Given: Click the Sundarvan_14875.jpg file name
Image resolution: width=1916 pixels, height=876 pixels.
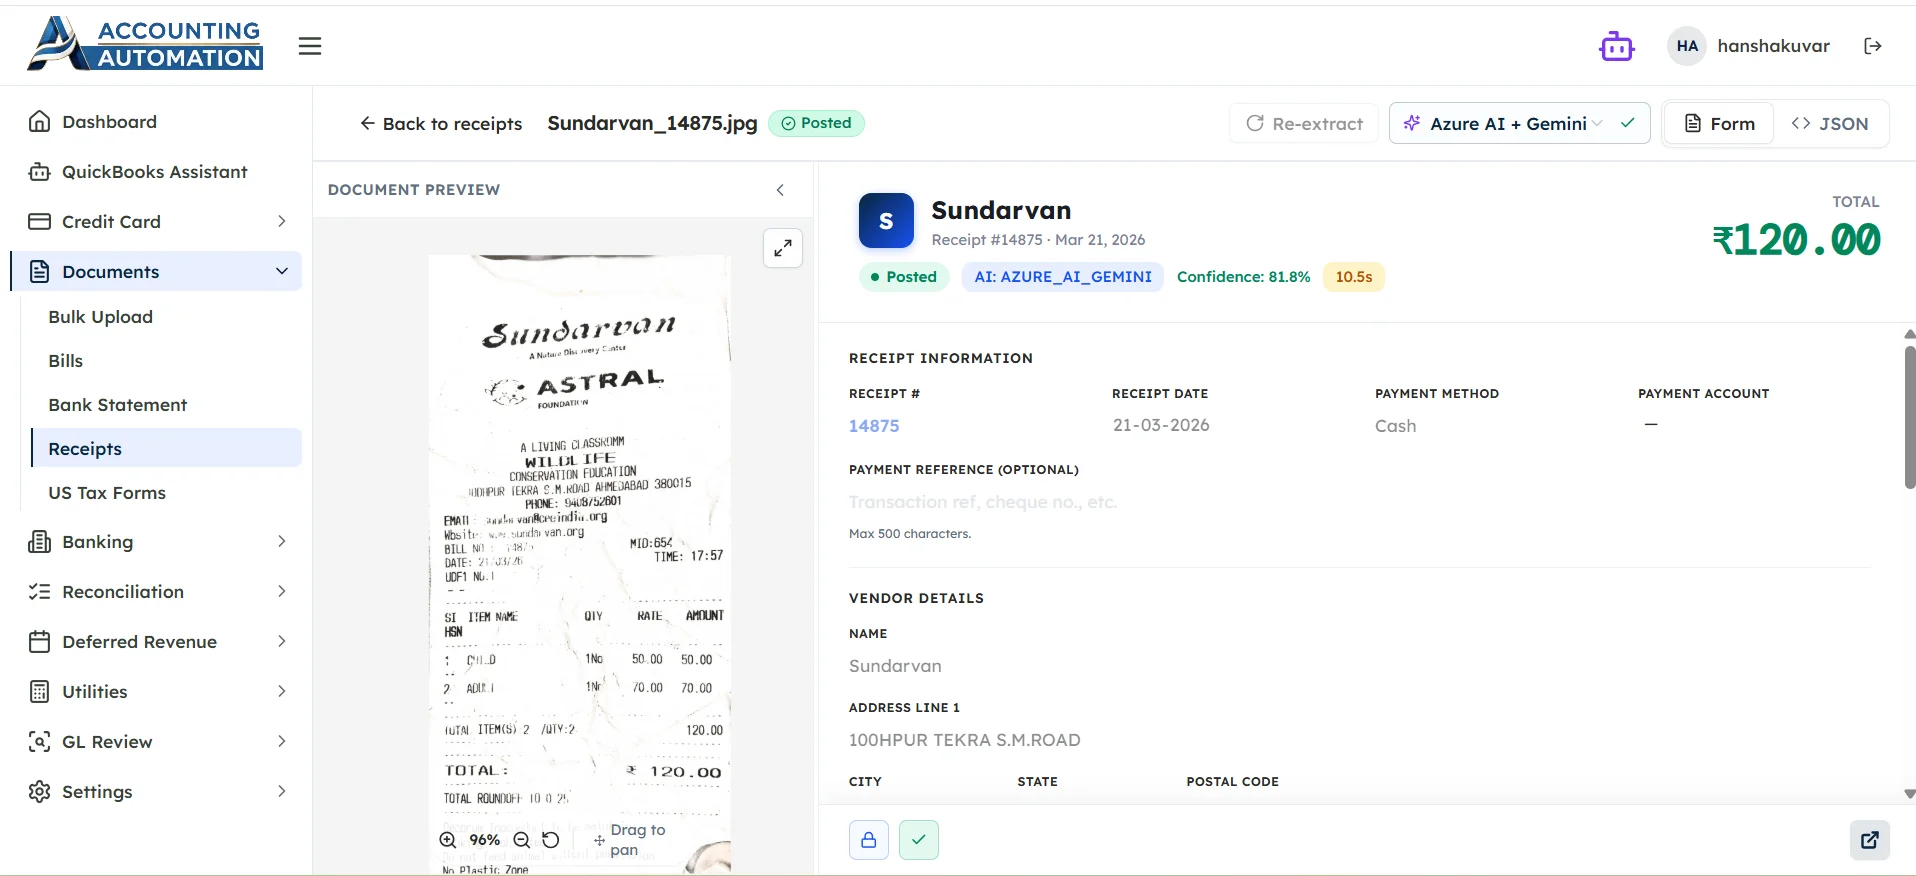Looking at the screenshot, I should tap(652, 123).
